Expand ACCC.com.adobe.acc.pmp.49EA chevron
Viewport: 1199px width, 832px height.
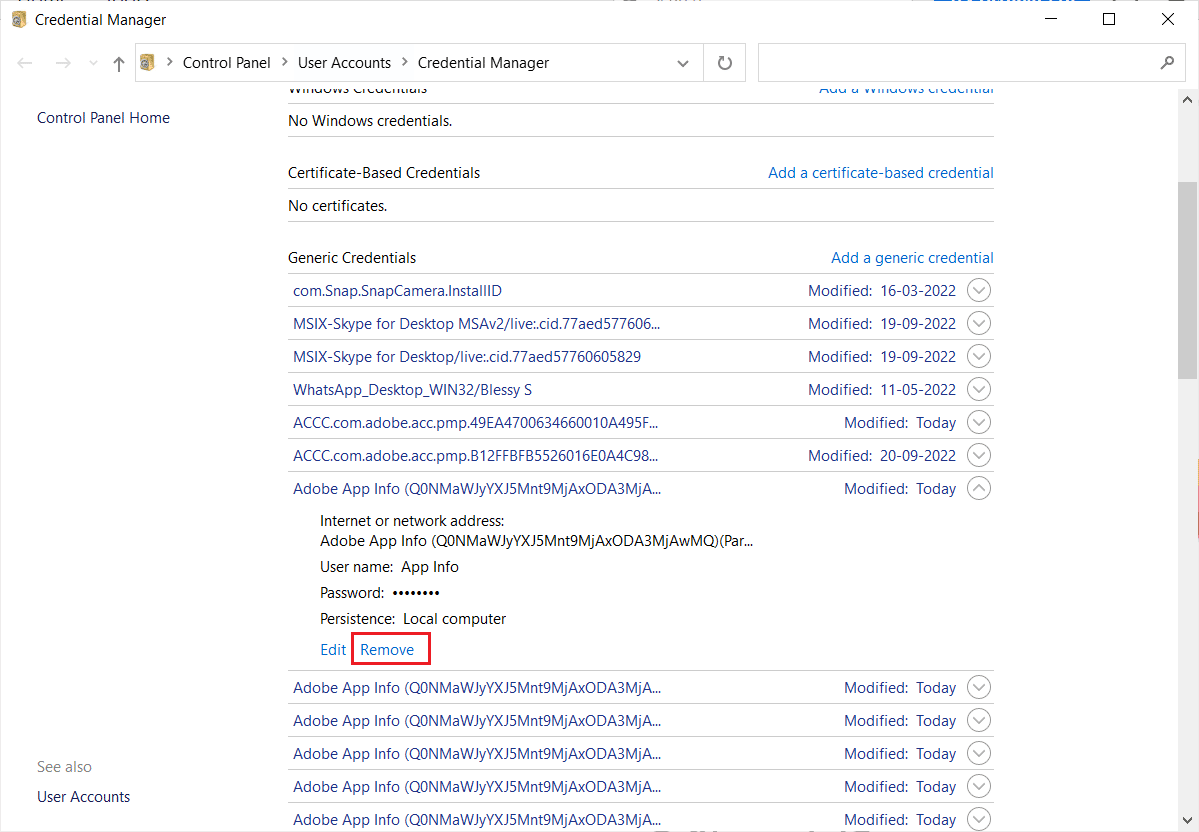click(979, 422)
